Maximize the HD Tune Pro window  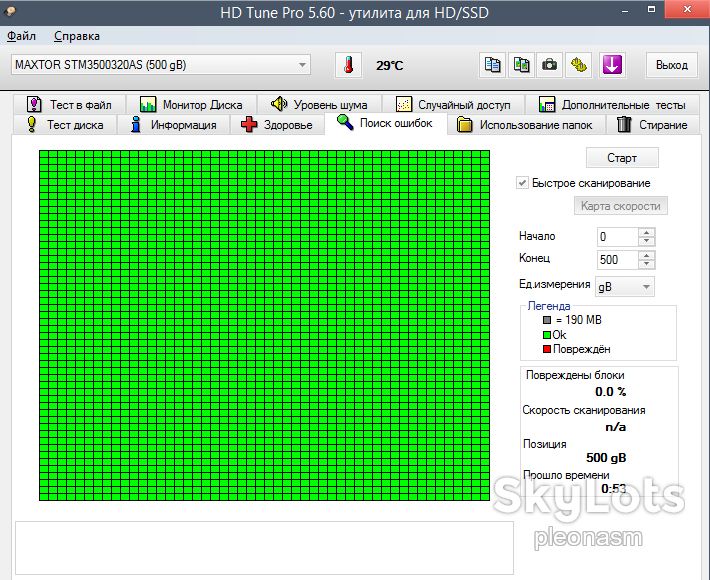(651, 9)
